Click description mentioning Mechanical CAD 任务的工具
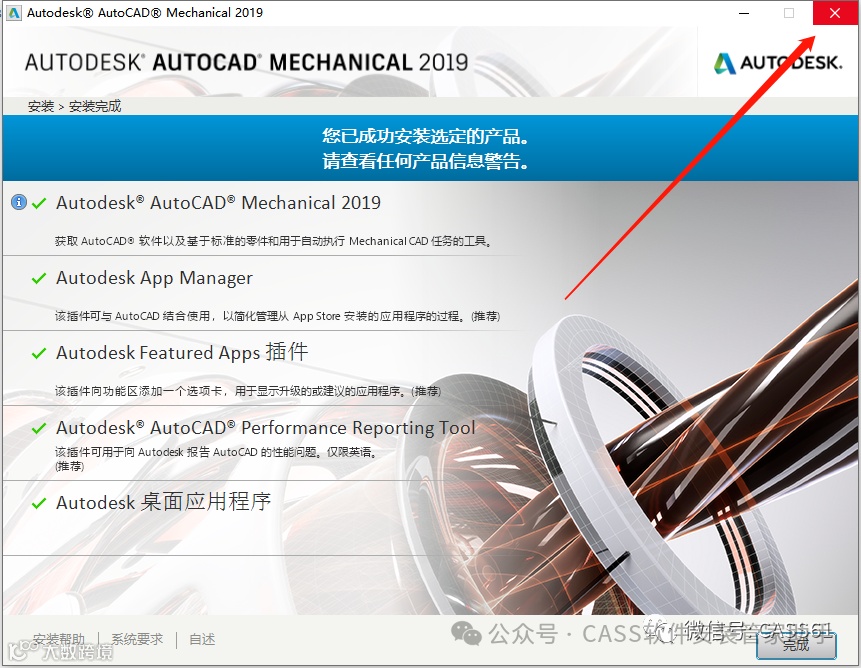861x668 pixels. pos(273,241)
